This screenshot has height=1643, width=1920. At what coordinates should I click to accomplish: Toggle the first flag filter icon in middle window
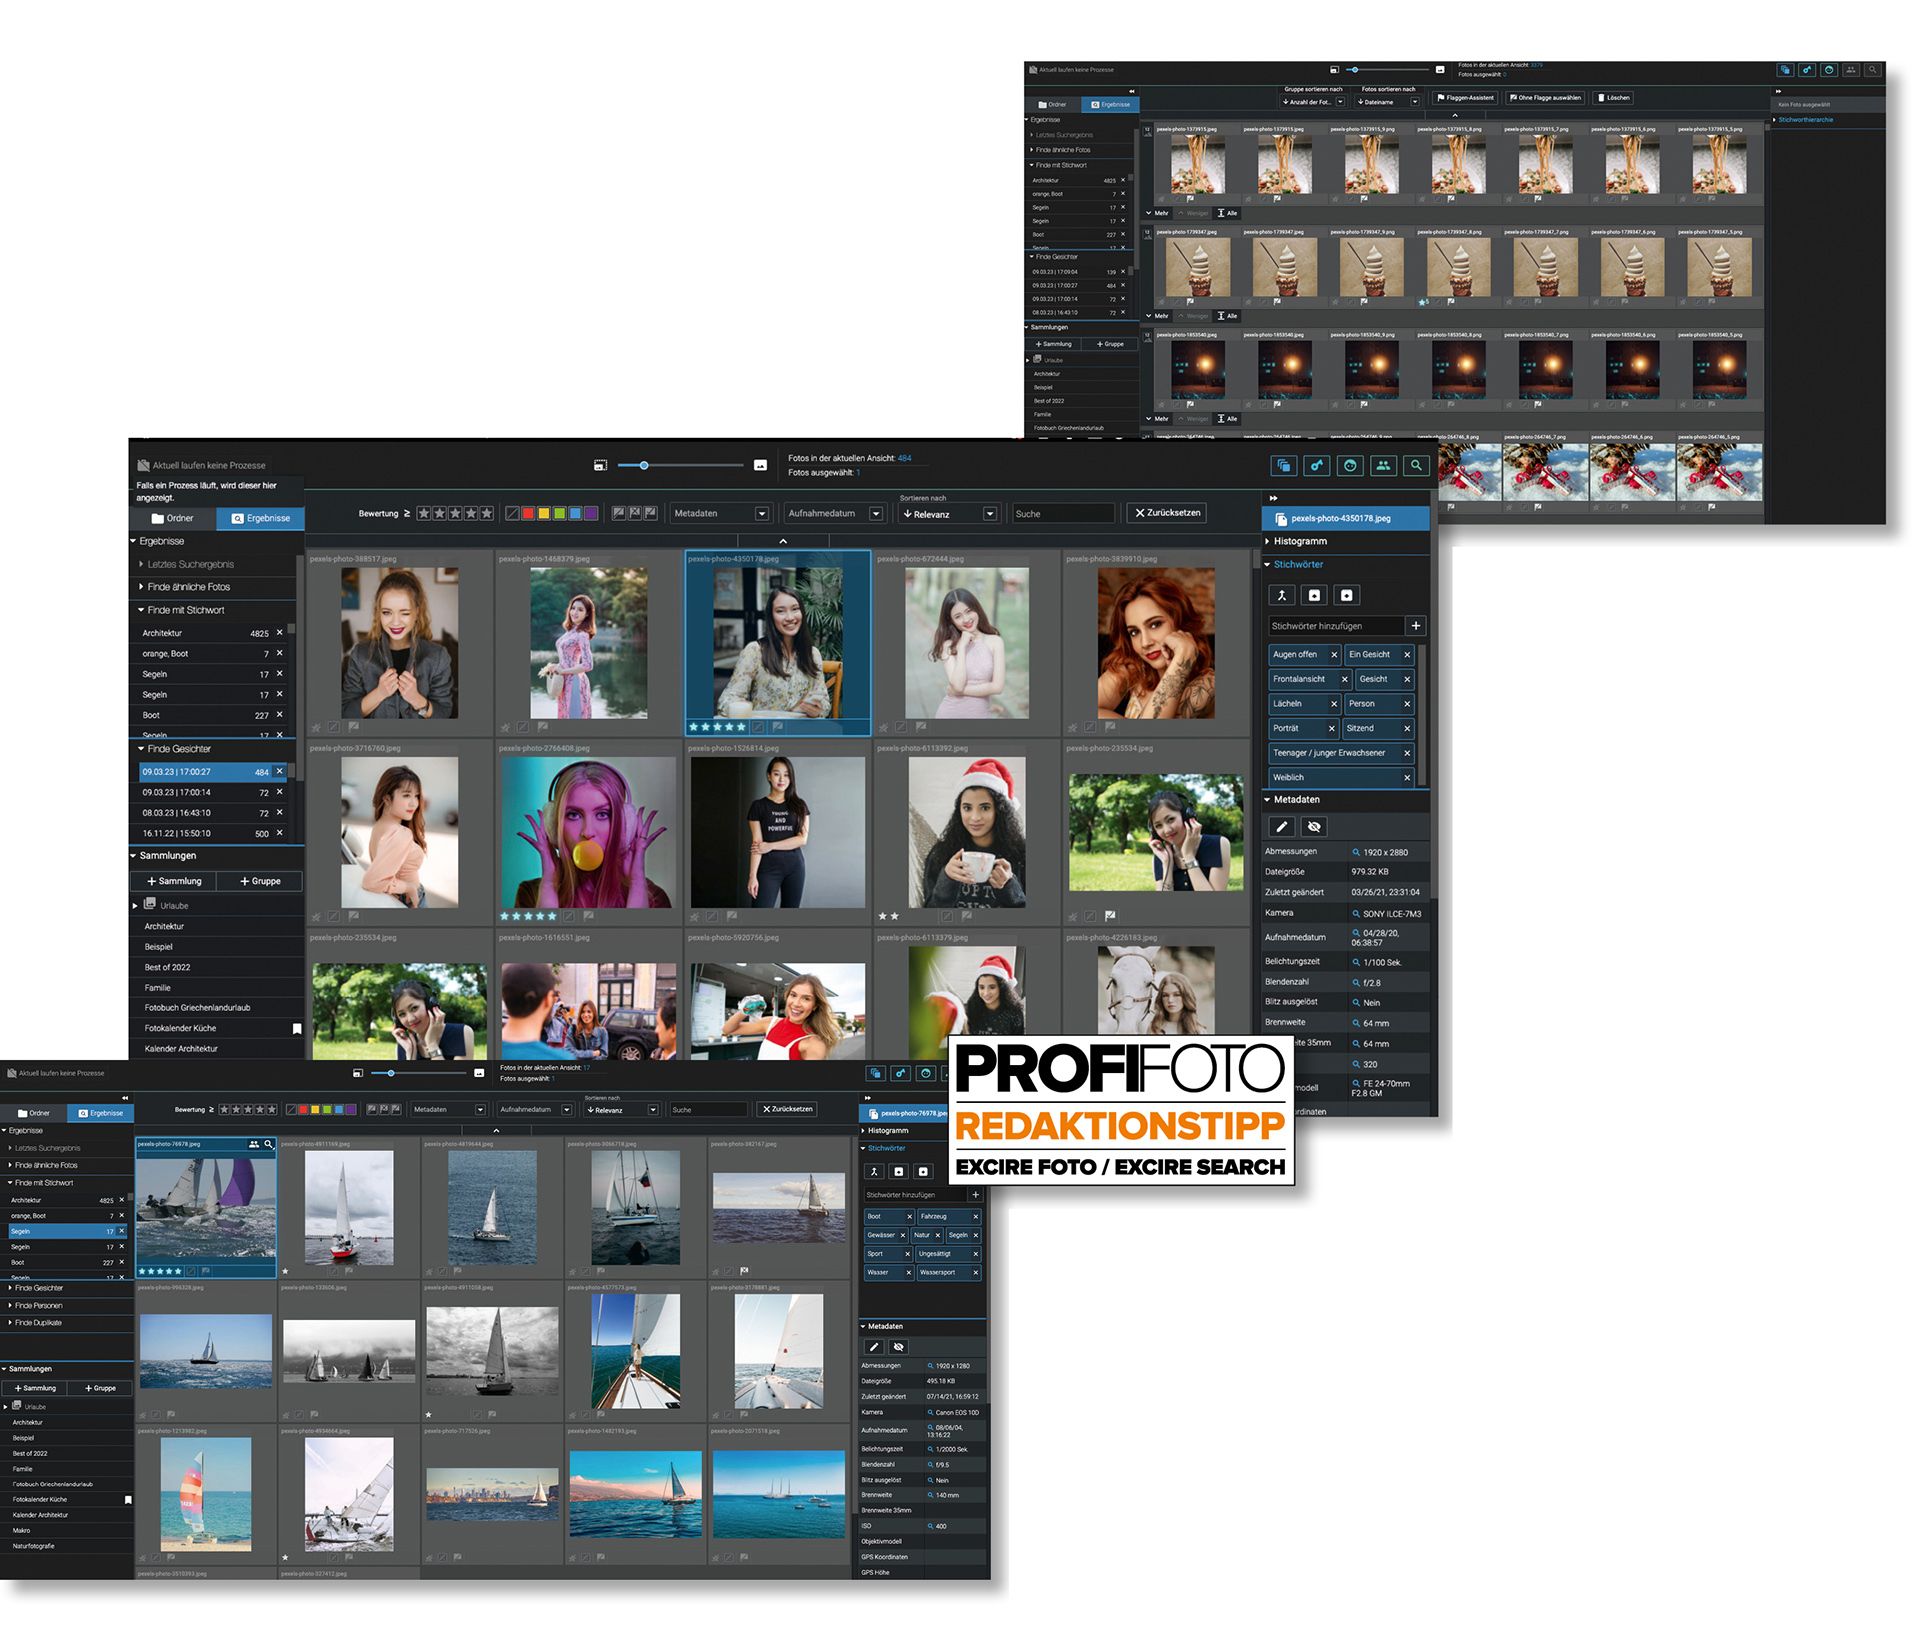pyautogui.click(x=619, y=514)
